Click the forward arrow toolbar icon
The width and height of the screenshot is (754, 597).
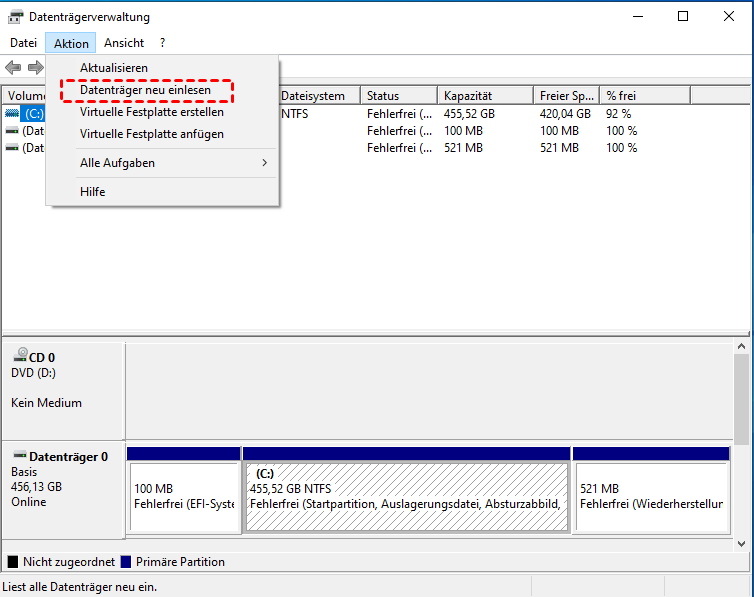click(36, 67)
